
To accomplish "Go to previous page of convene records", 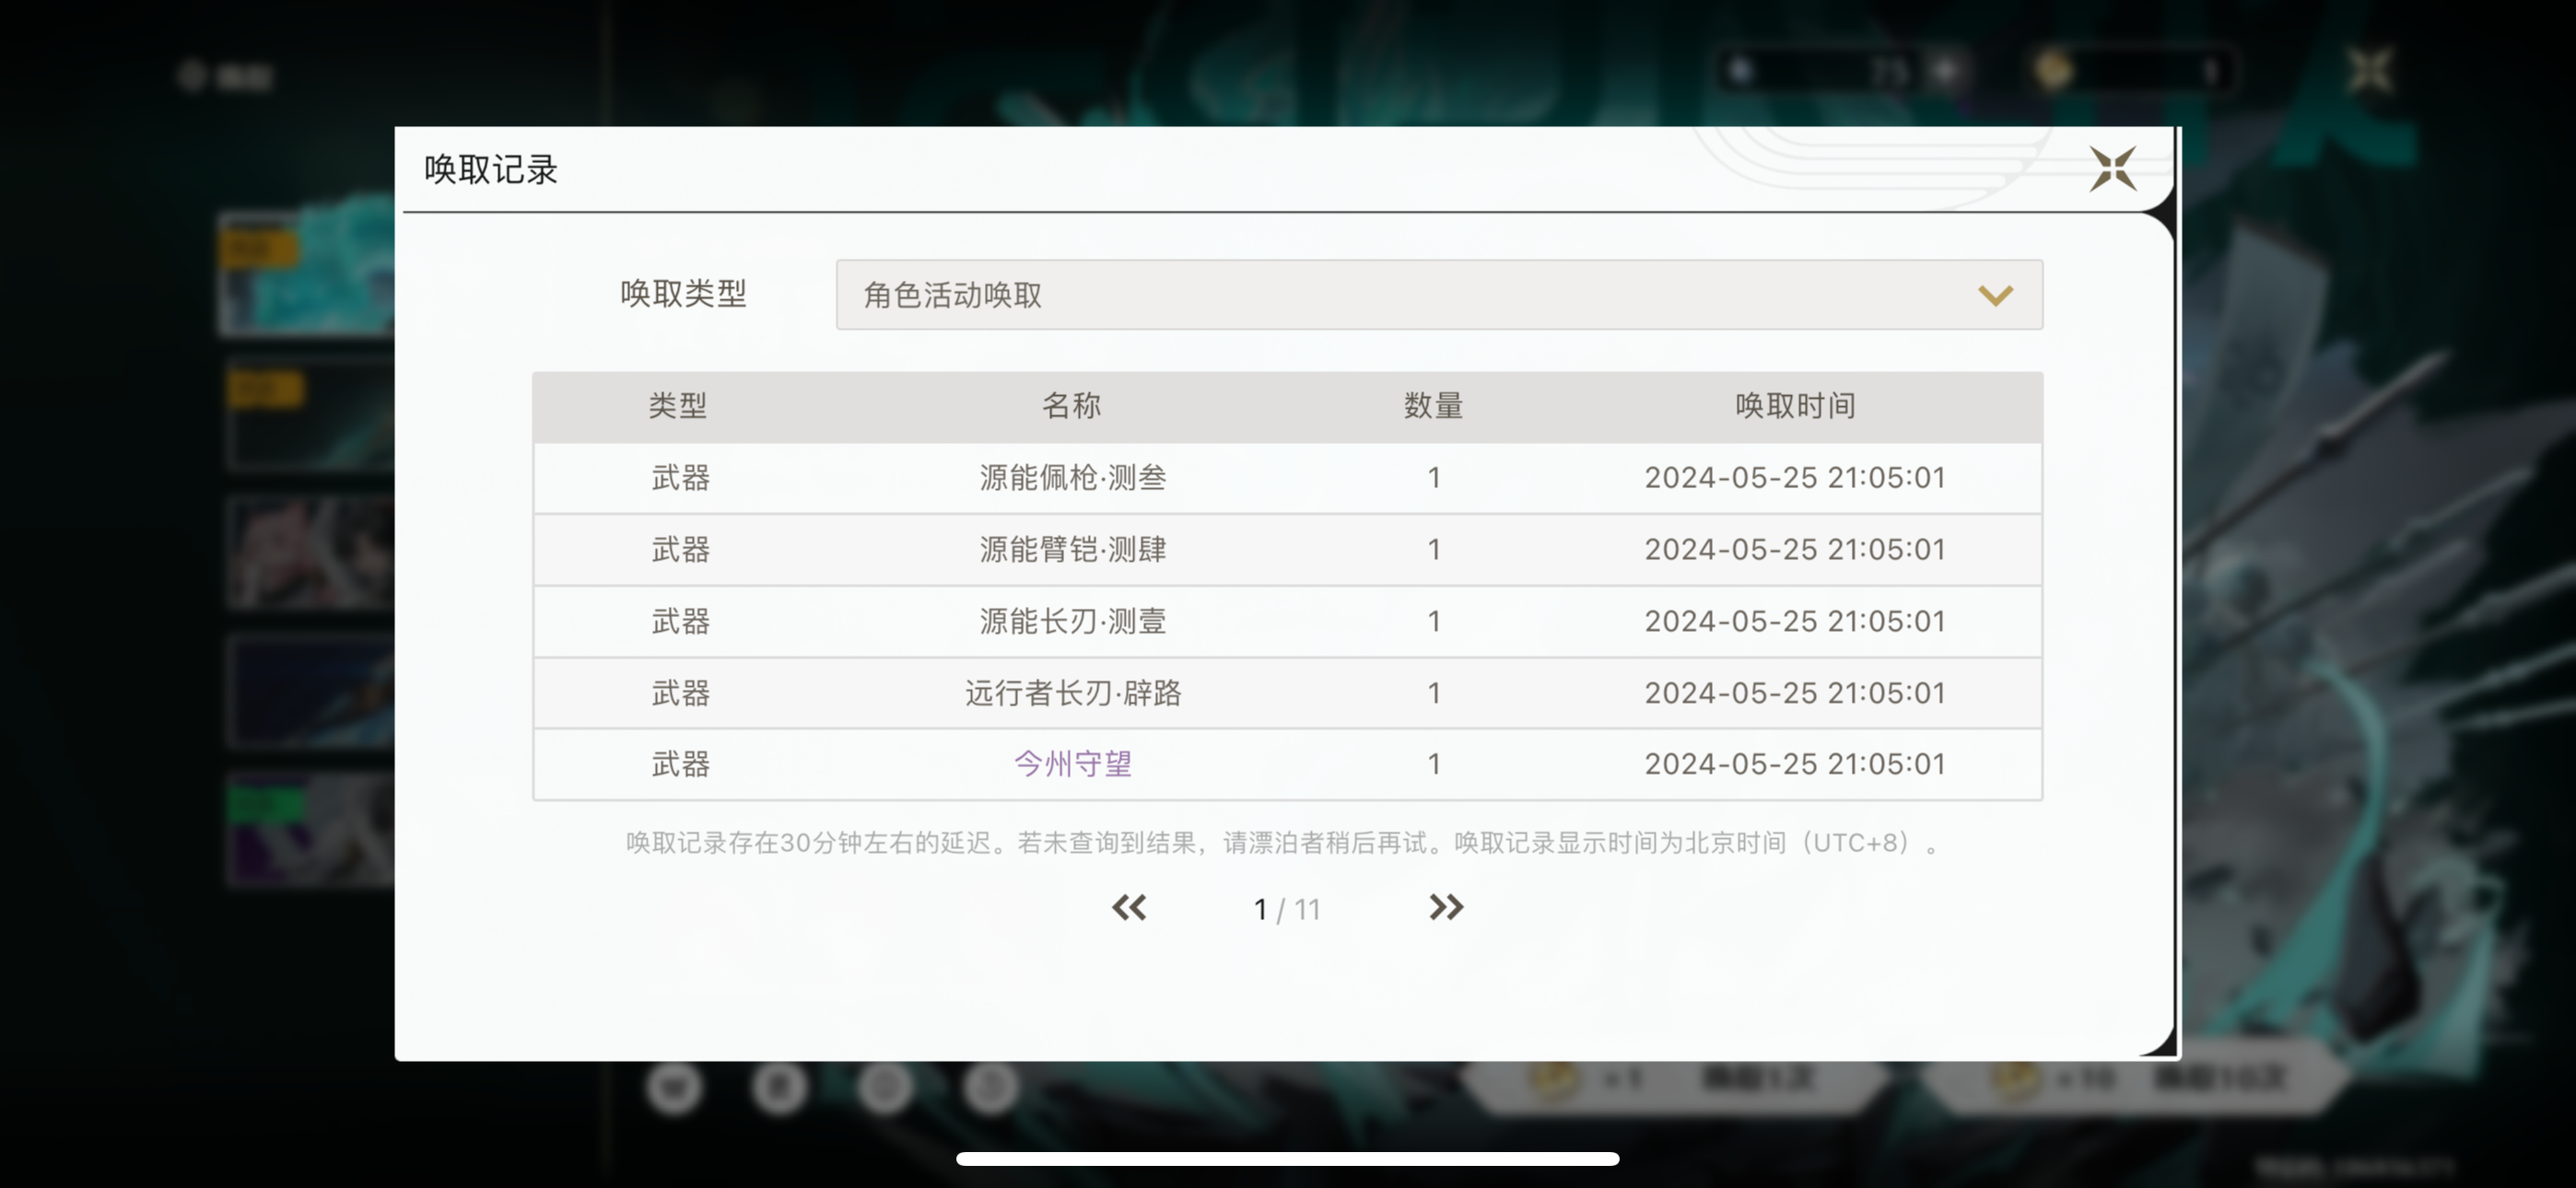I will [x=1129, y=907].
